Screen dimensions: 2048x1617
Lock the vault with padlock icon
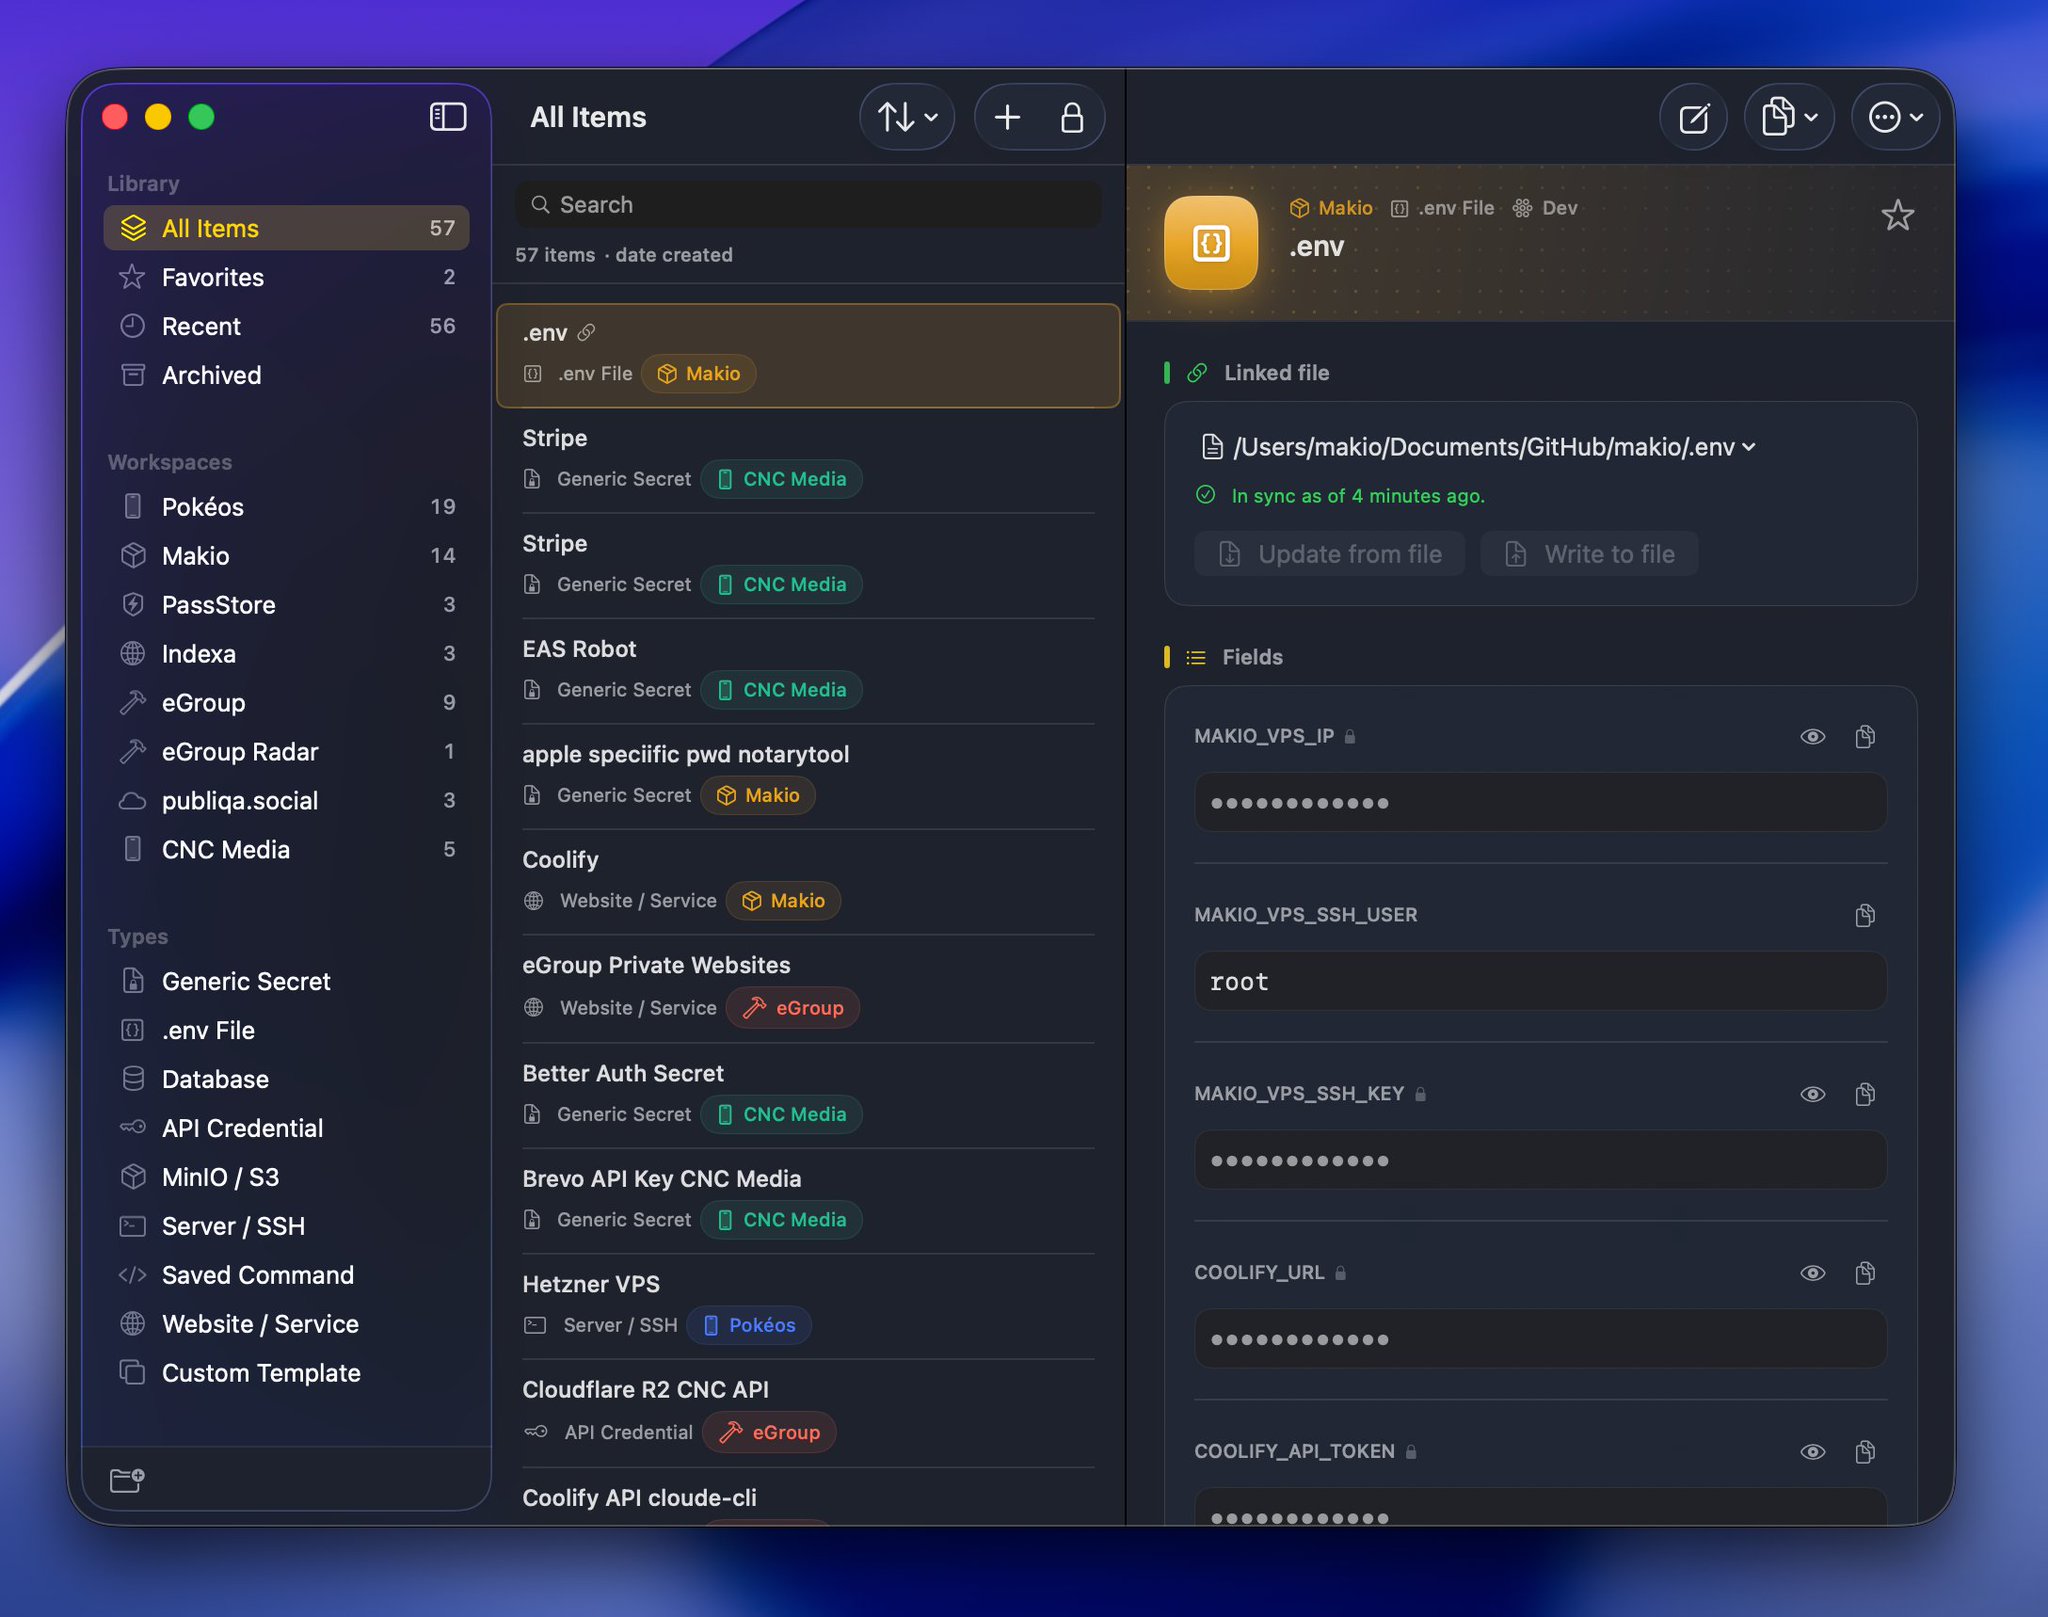tap(1072, 118)
